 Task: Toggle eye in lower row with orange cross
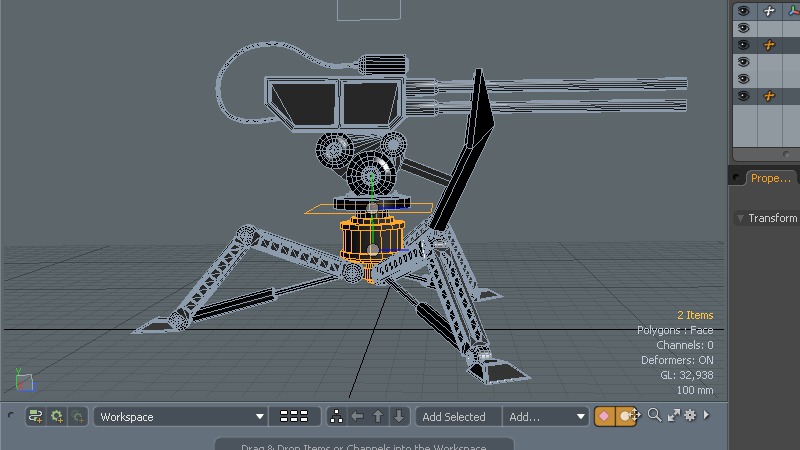(744, 96)
